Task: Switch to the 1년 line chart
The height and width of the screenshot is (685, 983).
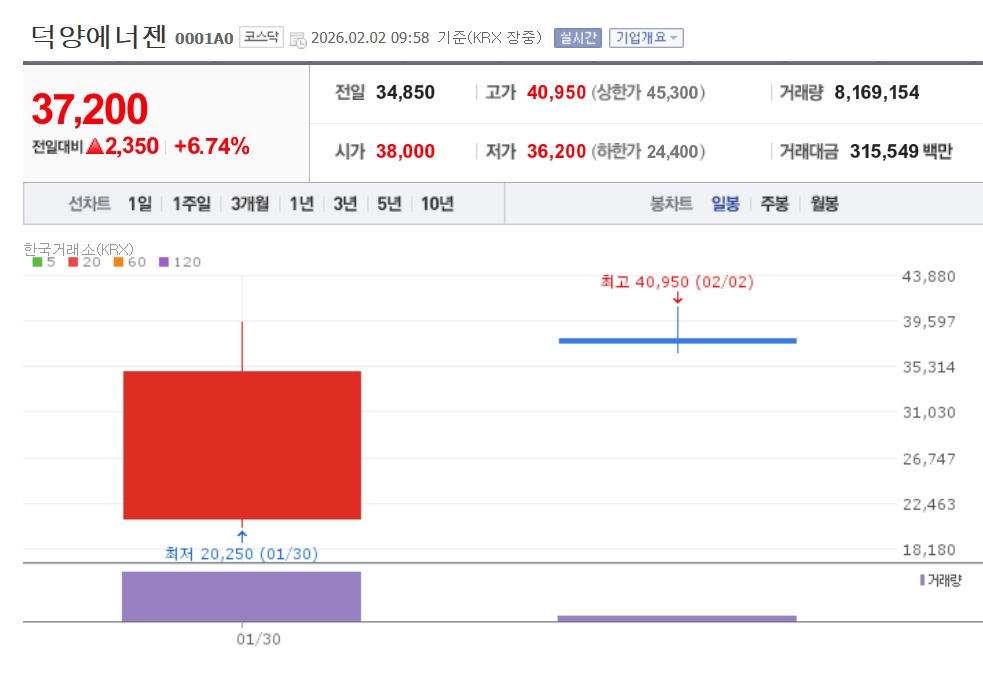Action: coord(302,204)
